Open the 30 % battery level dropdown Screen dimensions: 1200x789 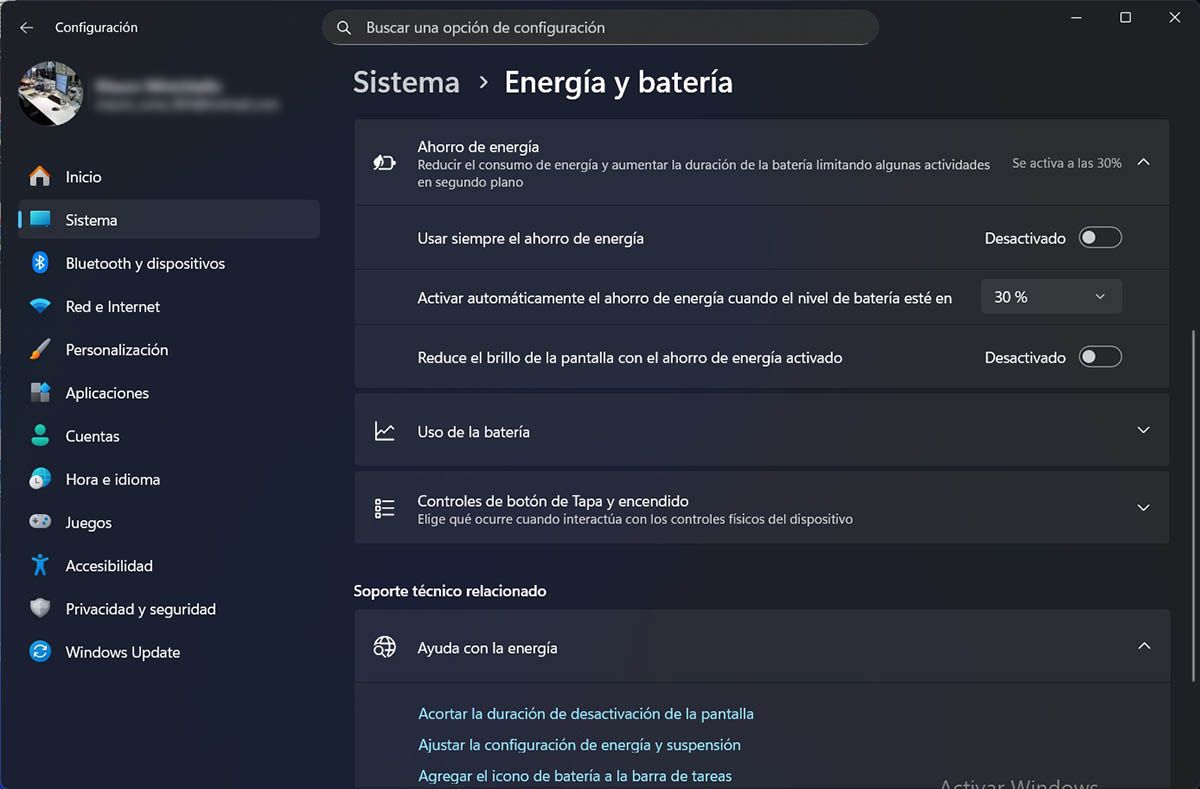(1051, 297)
